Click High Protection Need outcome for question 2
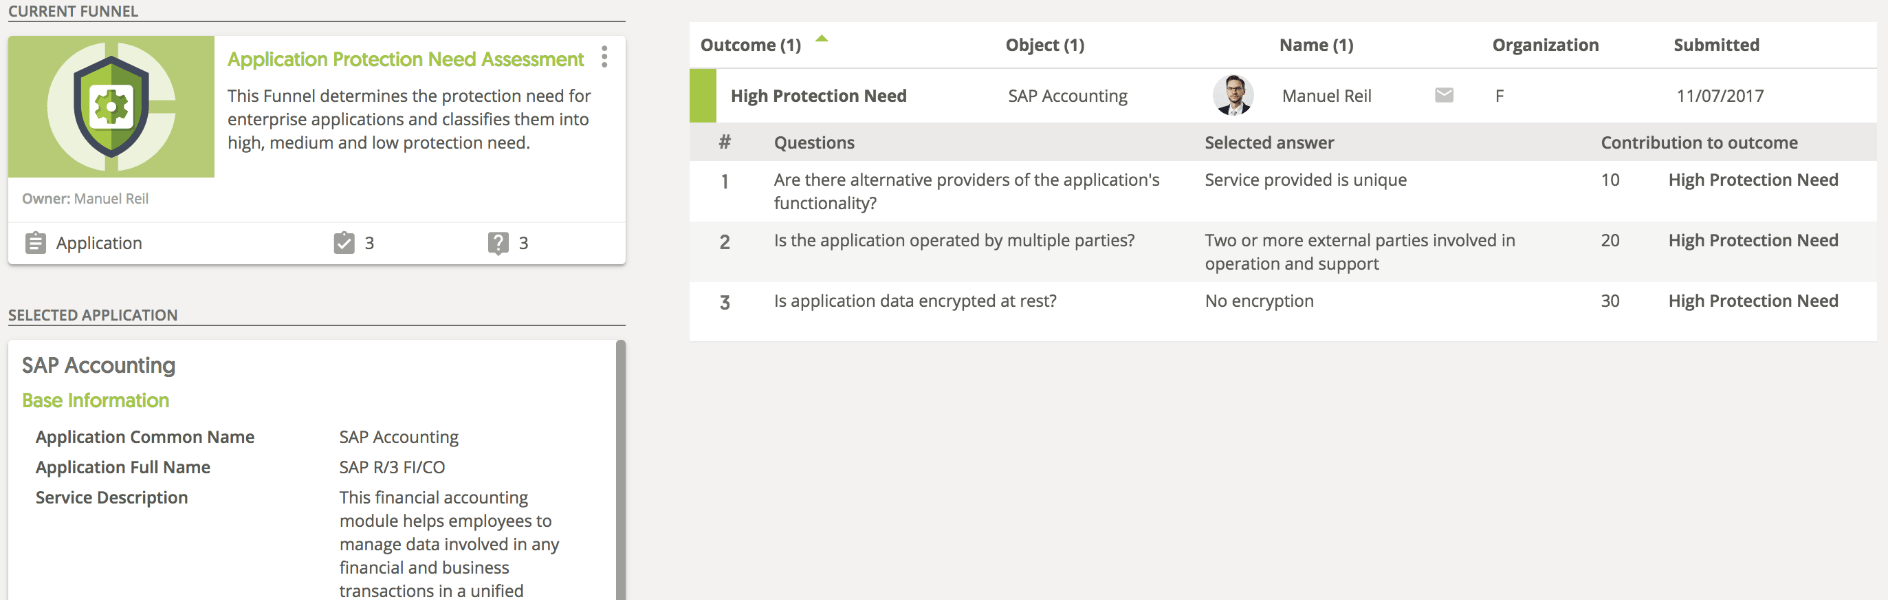The width and height of the screenshot is (1888, 600). point(1753,240)
